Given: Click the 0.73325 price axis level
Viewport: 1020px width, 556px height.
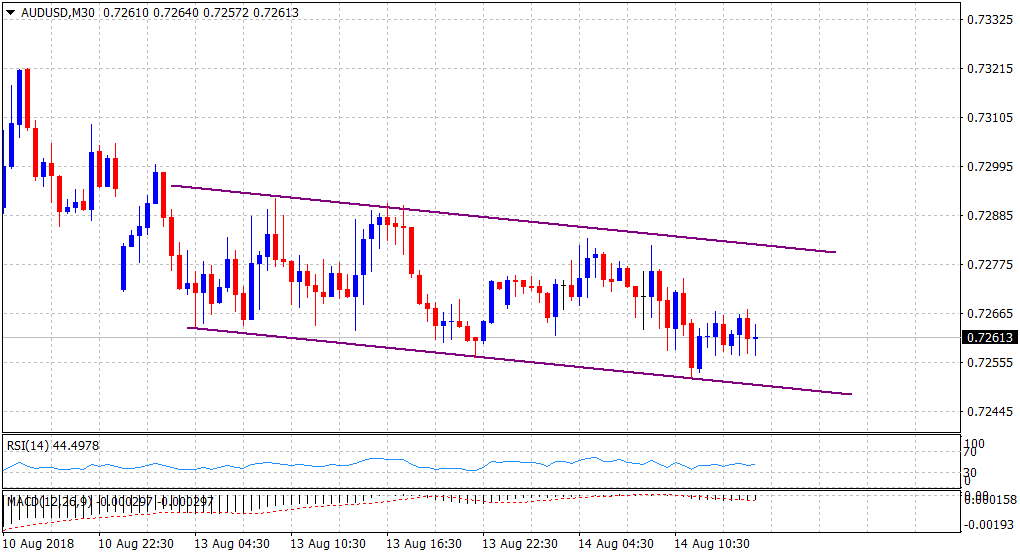Looking at the screenshot, I should [989, 20].
